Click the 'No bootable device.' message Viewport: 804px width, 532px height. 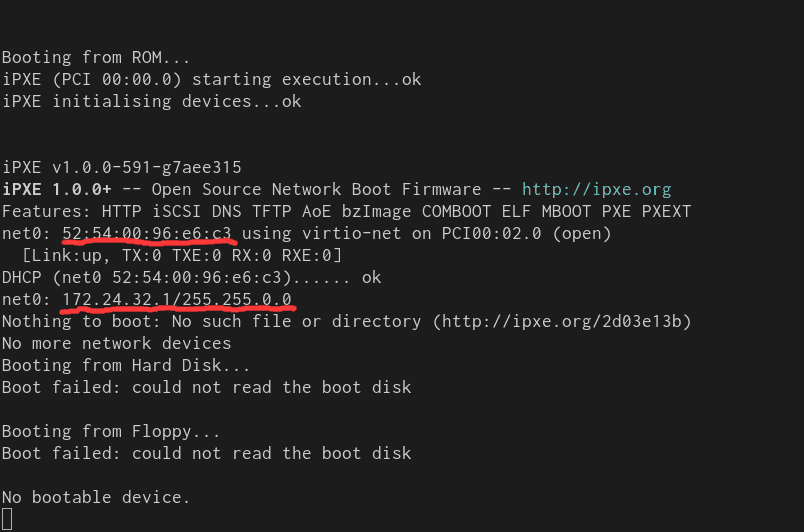pyautogui.click(x=96, y=498)
